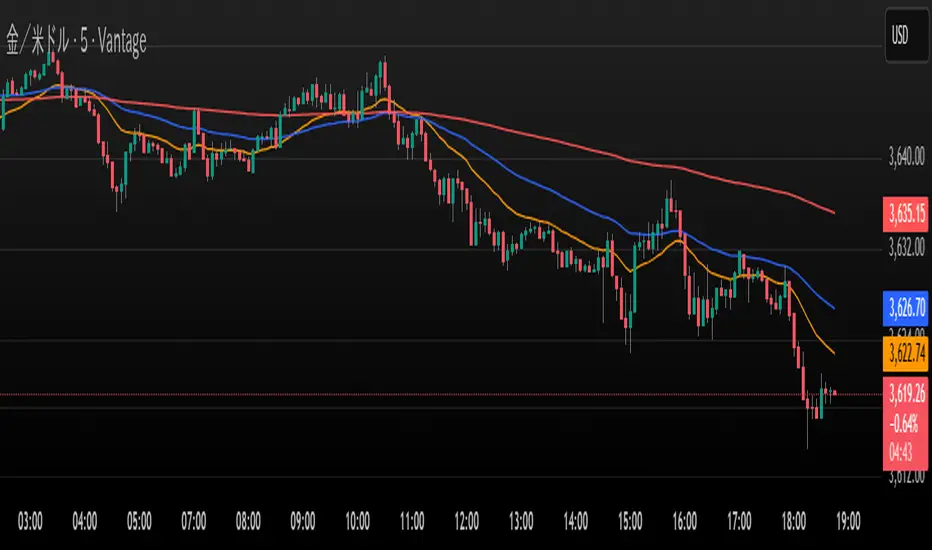Viewport: 932px width, 550px height.
Task: Click the 12:00 time axis label
Action: coord(467,521)
